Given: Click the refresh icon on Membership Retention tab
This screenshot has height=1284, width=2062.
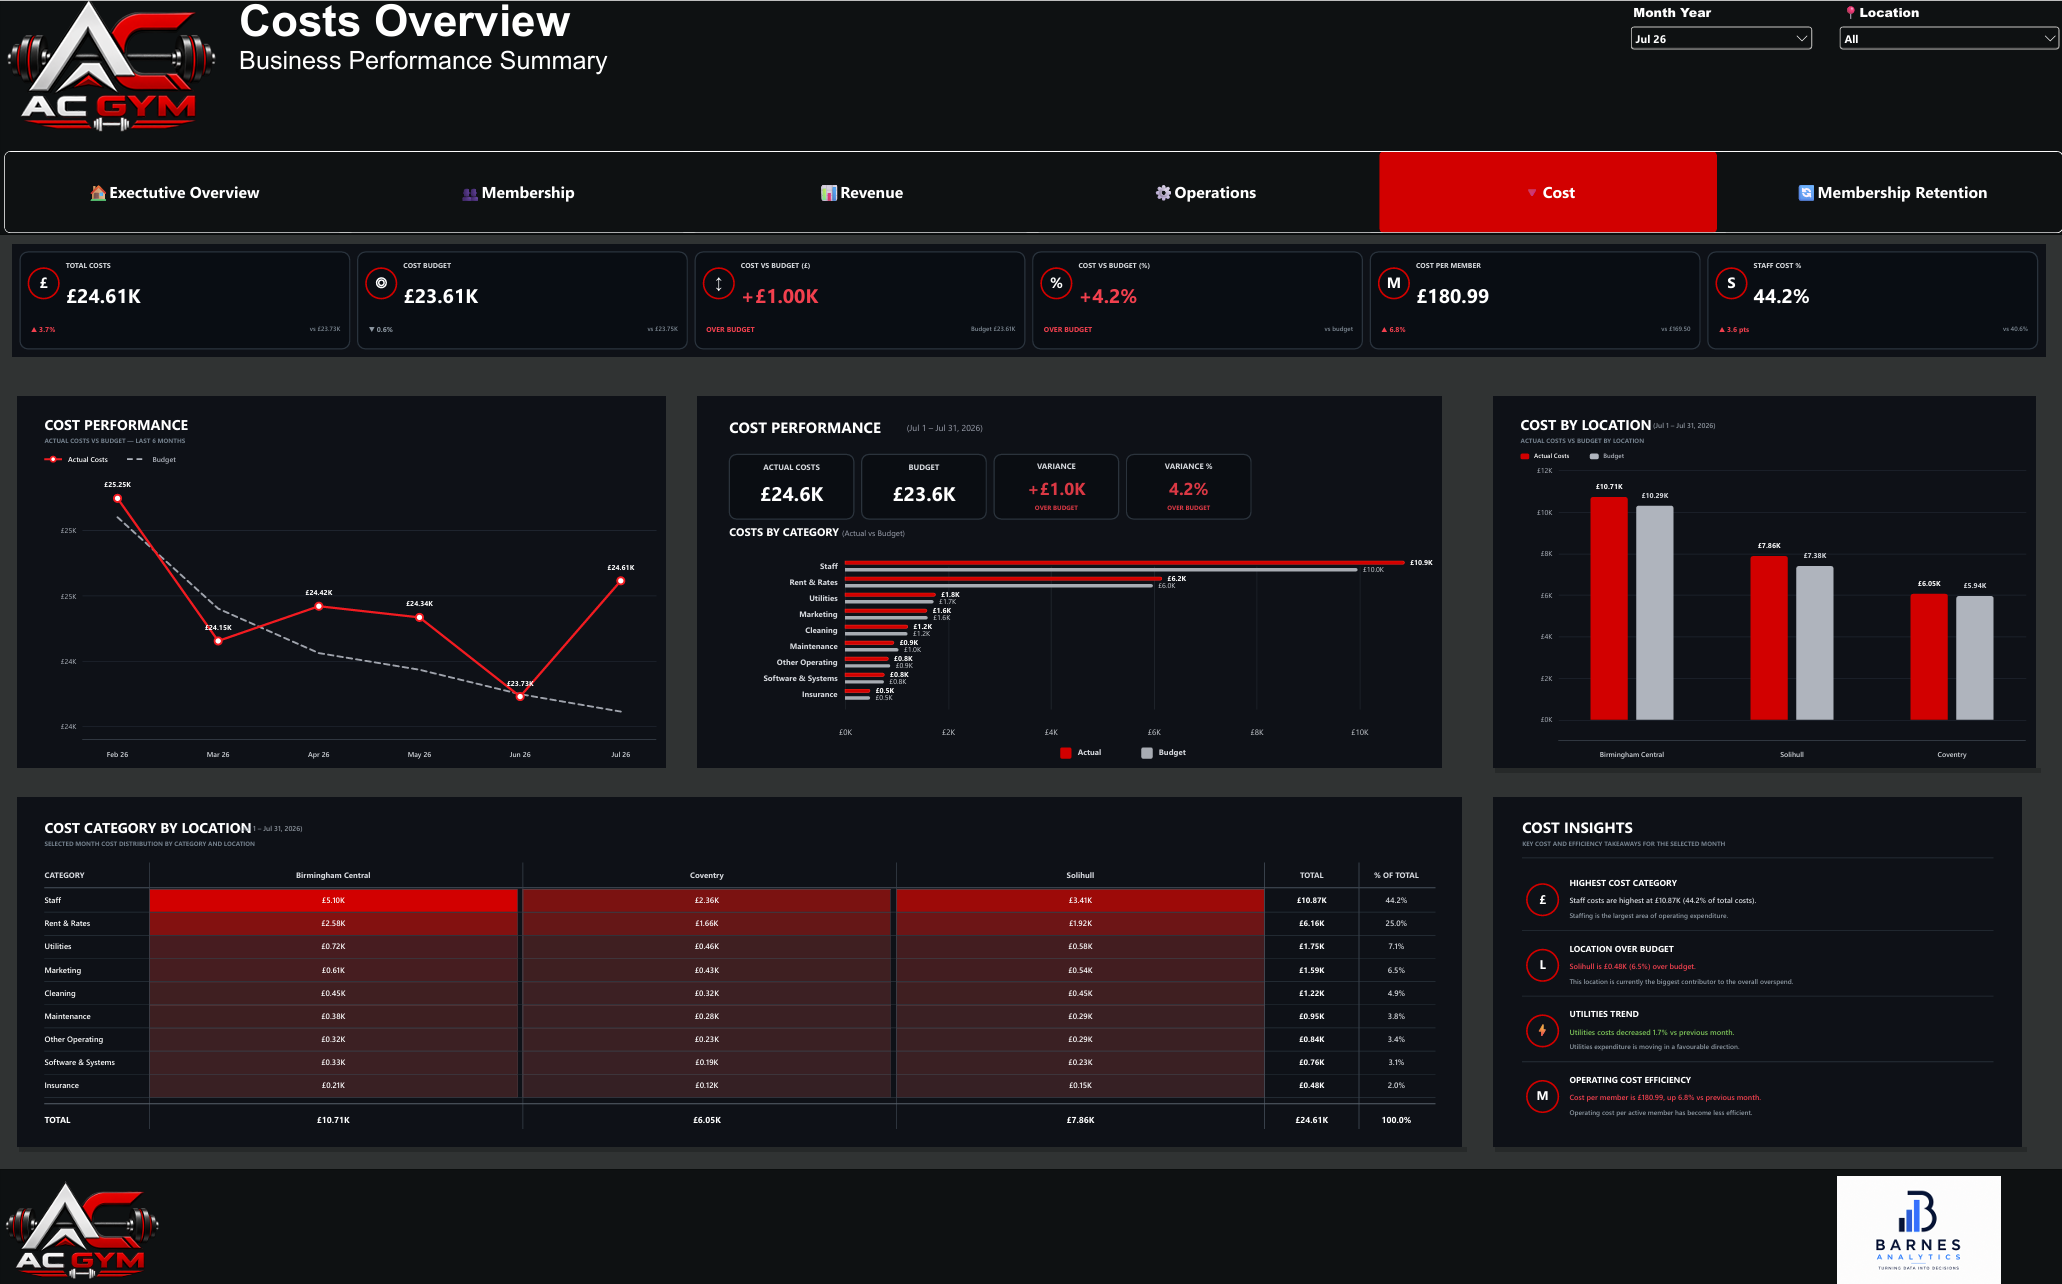Looking at the screenshot, I should (1806, 193).
